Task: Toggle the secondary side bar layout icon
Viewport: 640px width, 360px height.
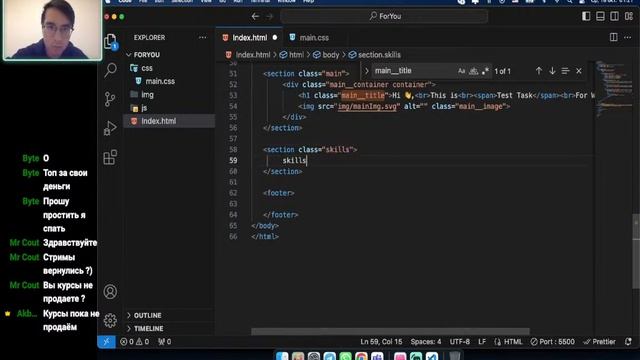Action: pos(614,16)
